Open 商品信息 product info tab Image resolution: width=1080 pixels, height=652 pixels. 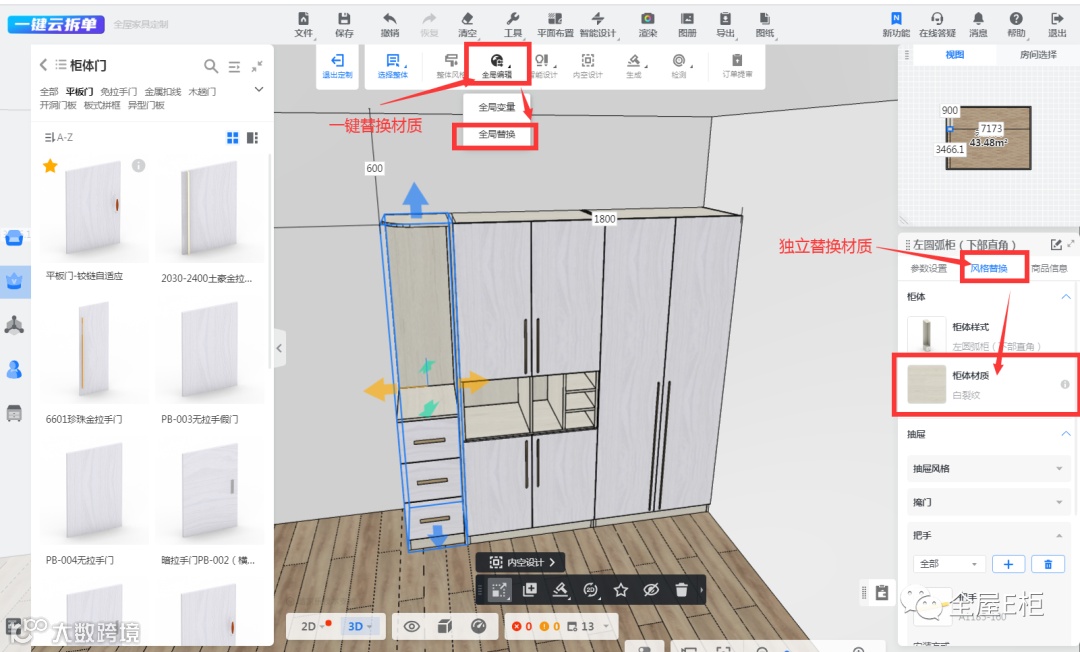pyautogui.click(x=1049, y=269)
